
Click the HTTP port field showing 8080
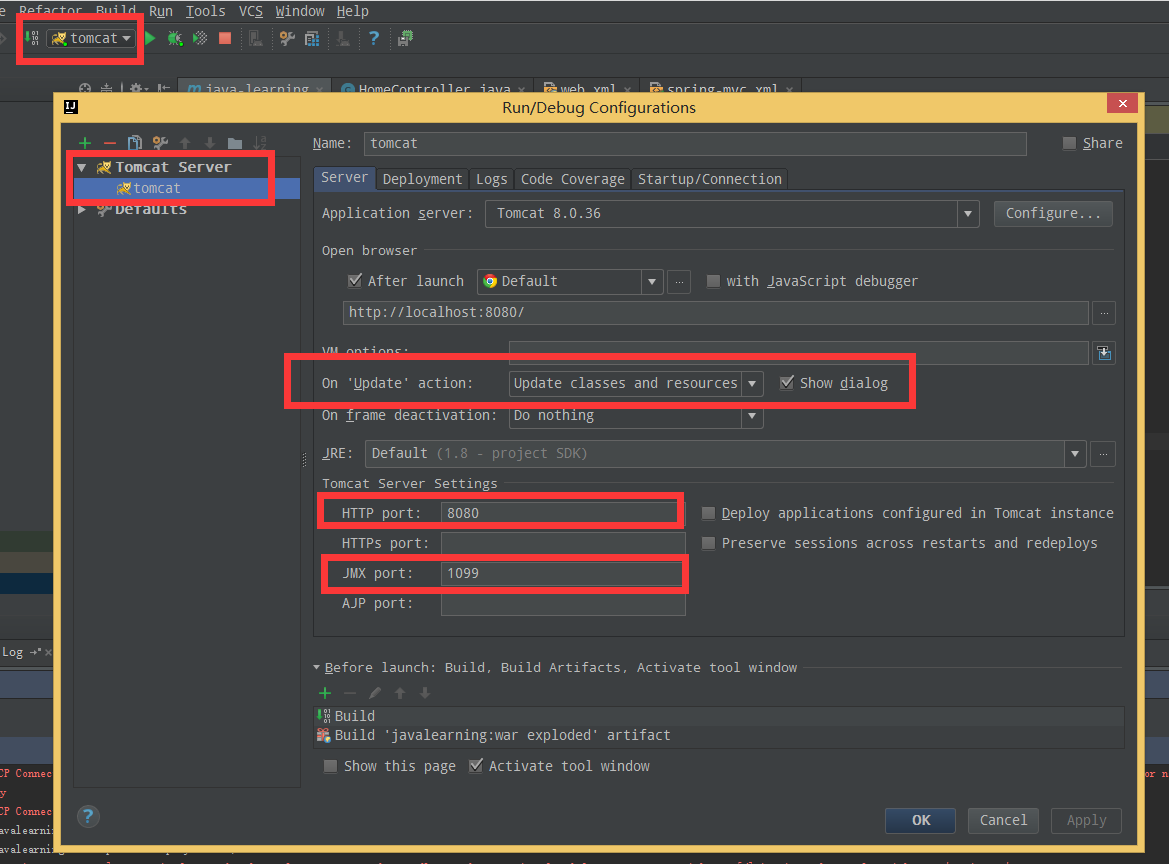[562, 513]
